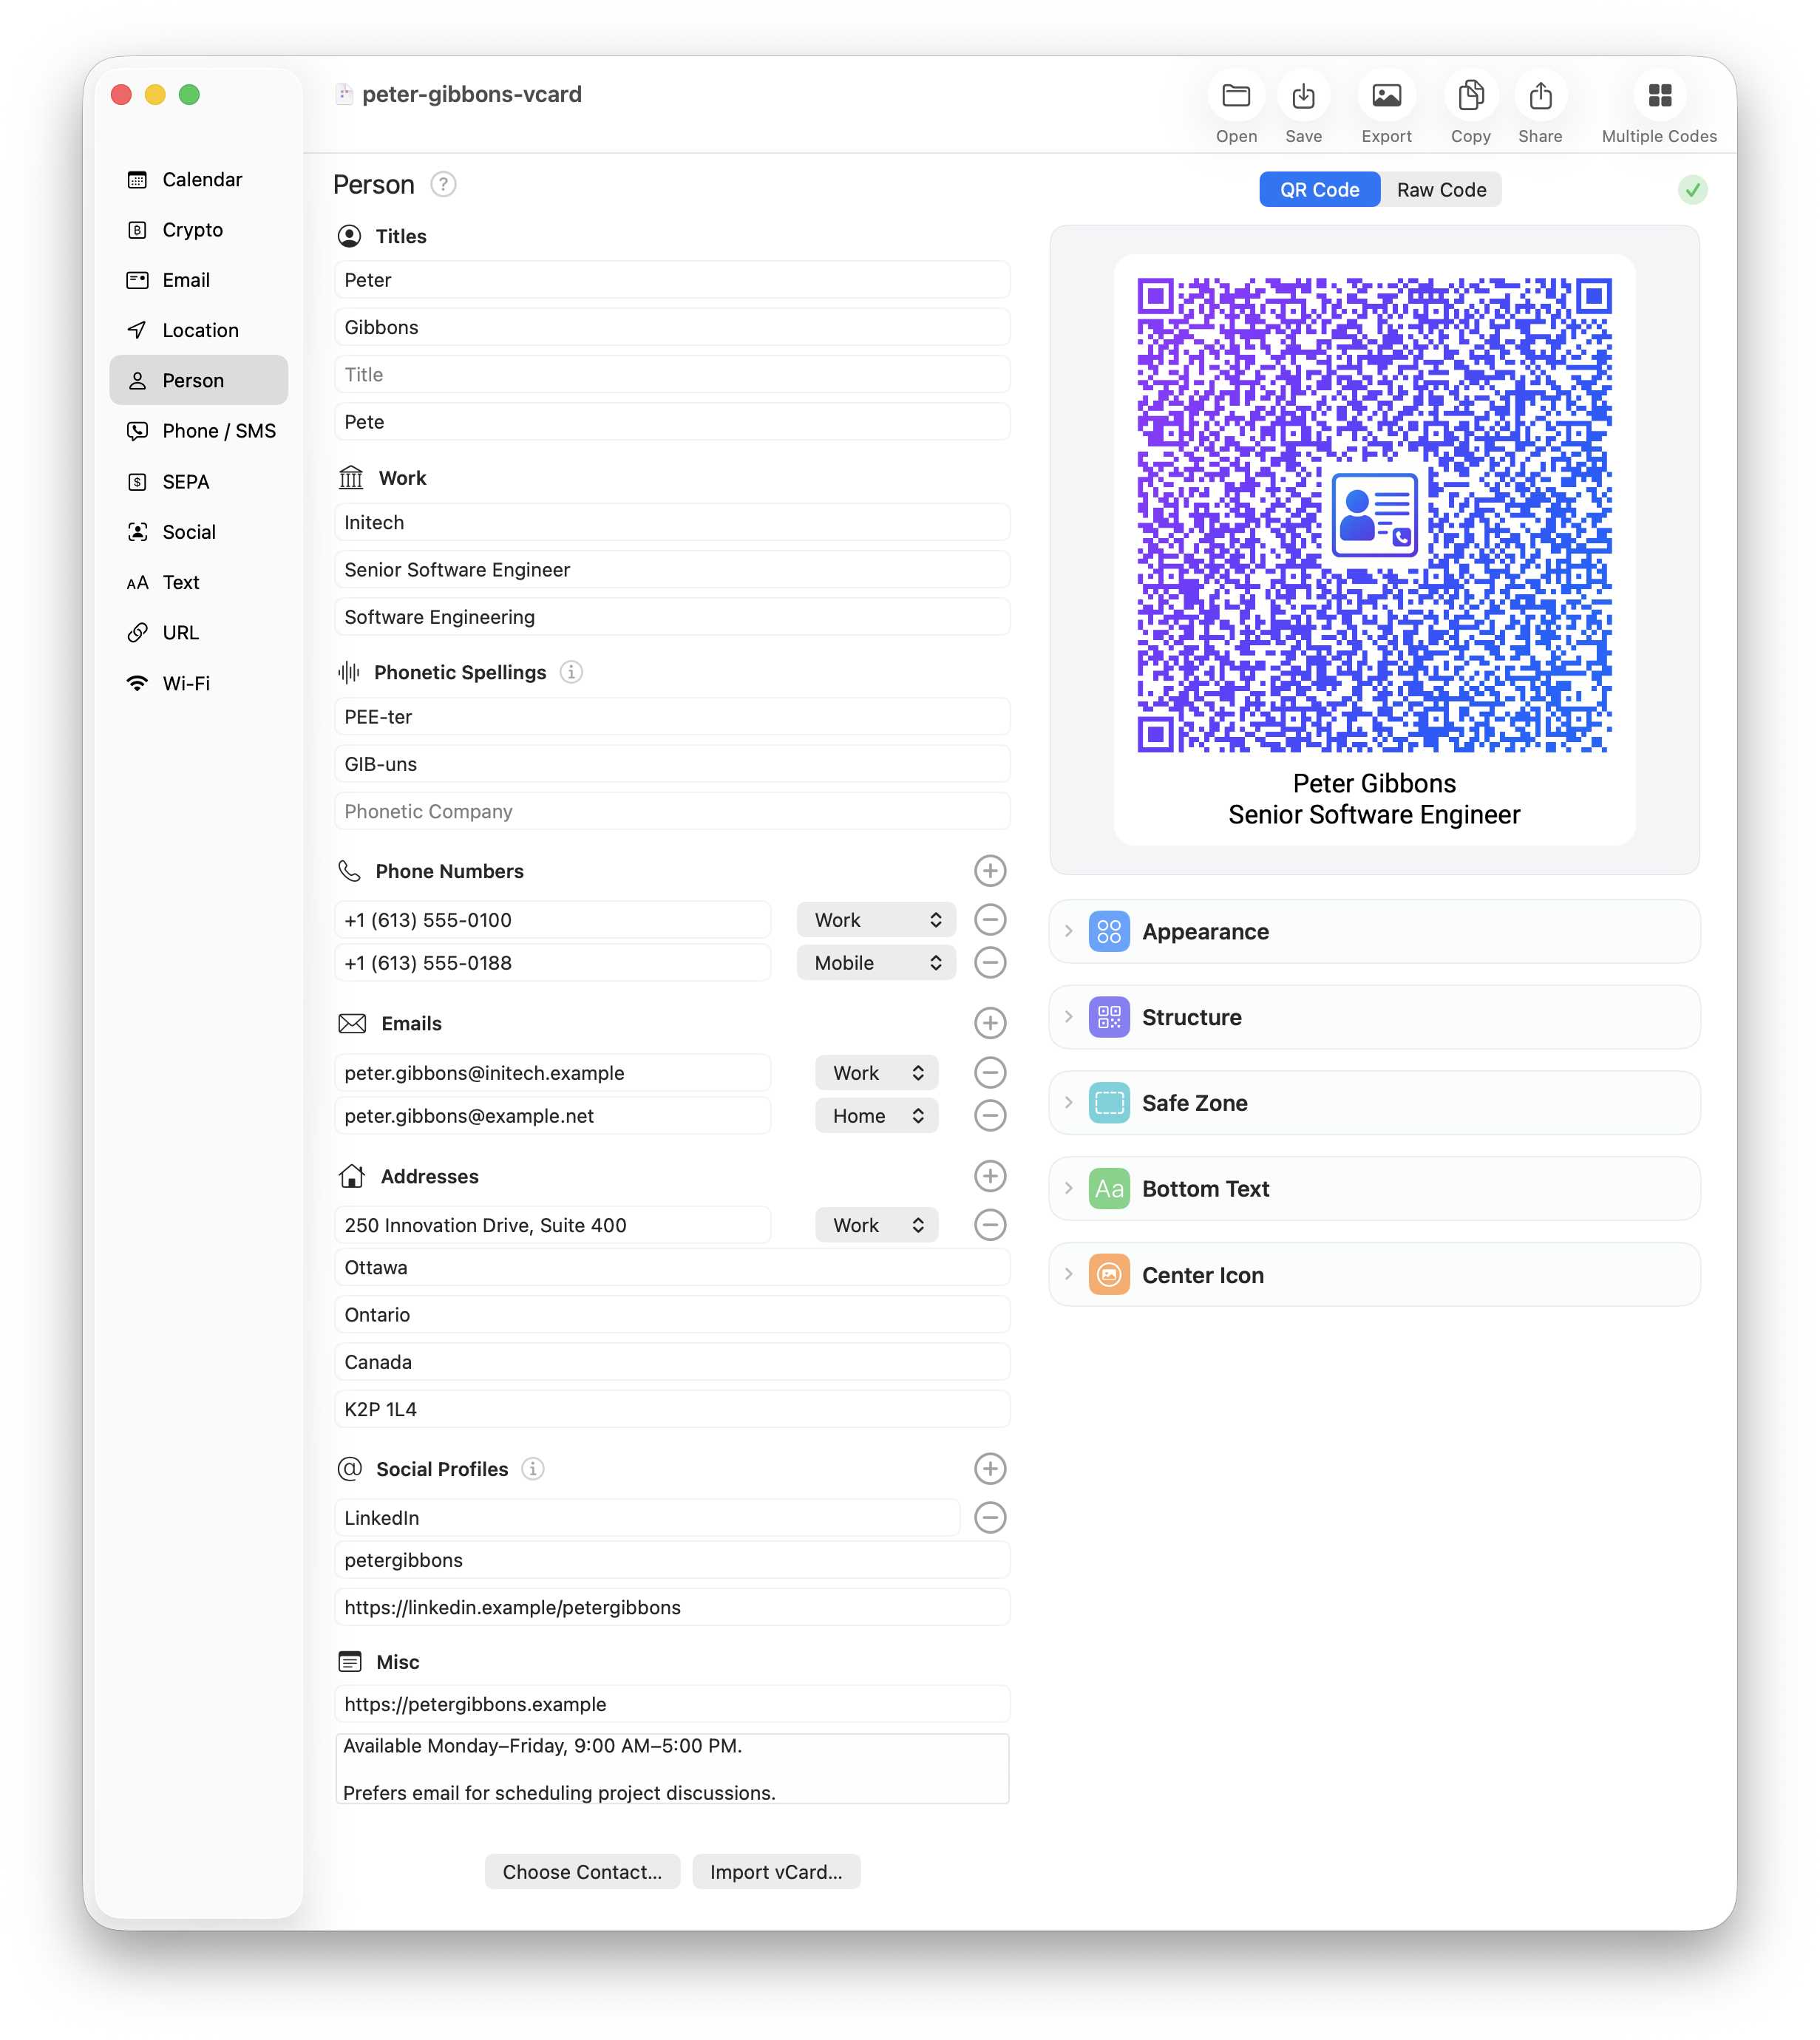Screen dimensions: 1820x2040
Task: Click the Copy toolbar icon
Action: (x=1470, y=96)
